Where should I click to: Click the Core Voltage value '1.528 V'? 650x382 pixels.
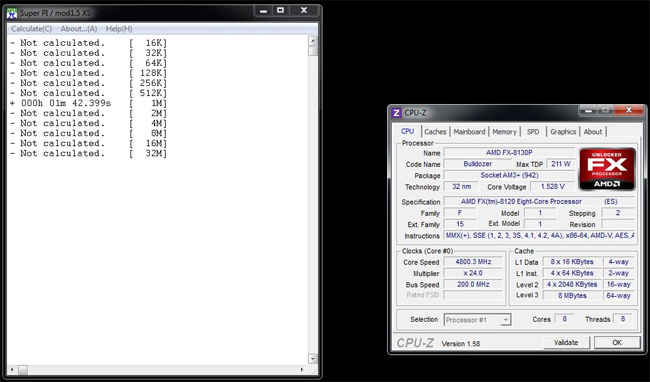tap(553, 186)
